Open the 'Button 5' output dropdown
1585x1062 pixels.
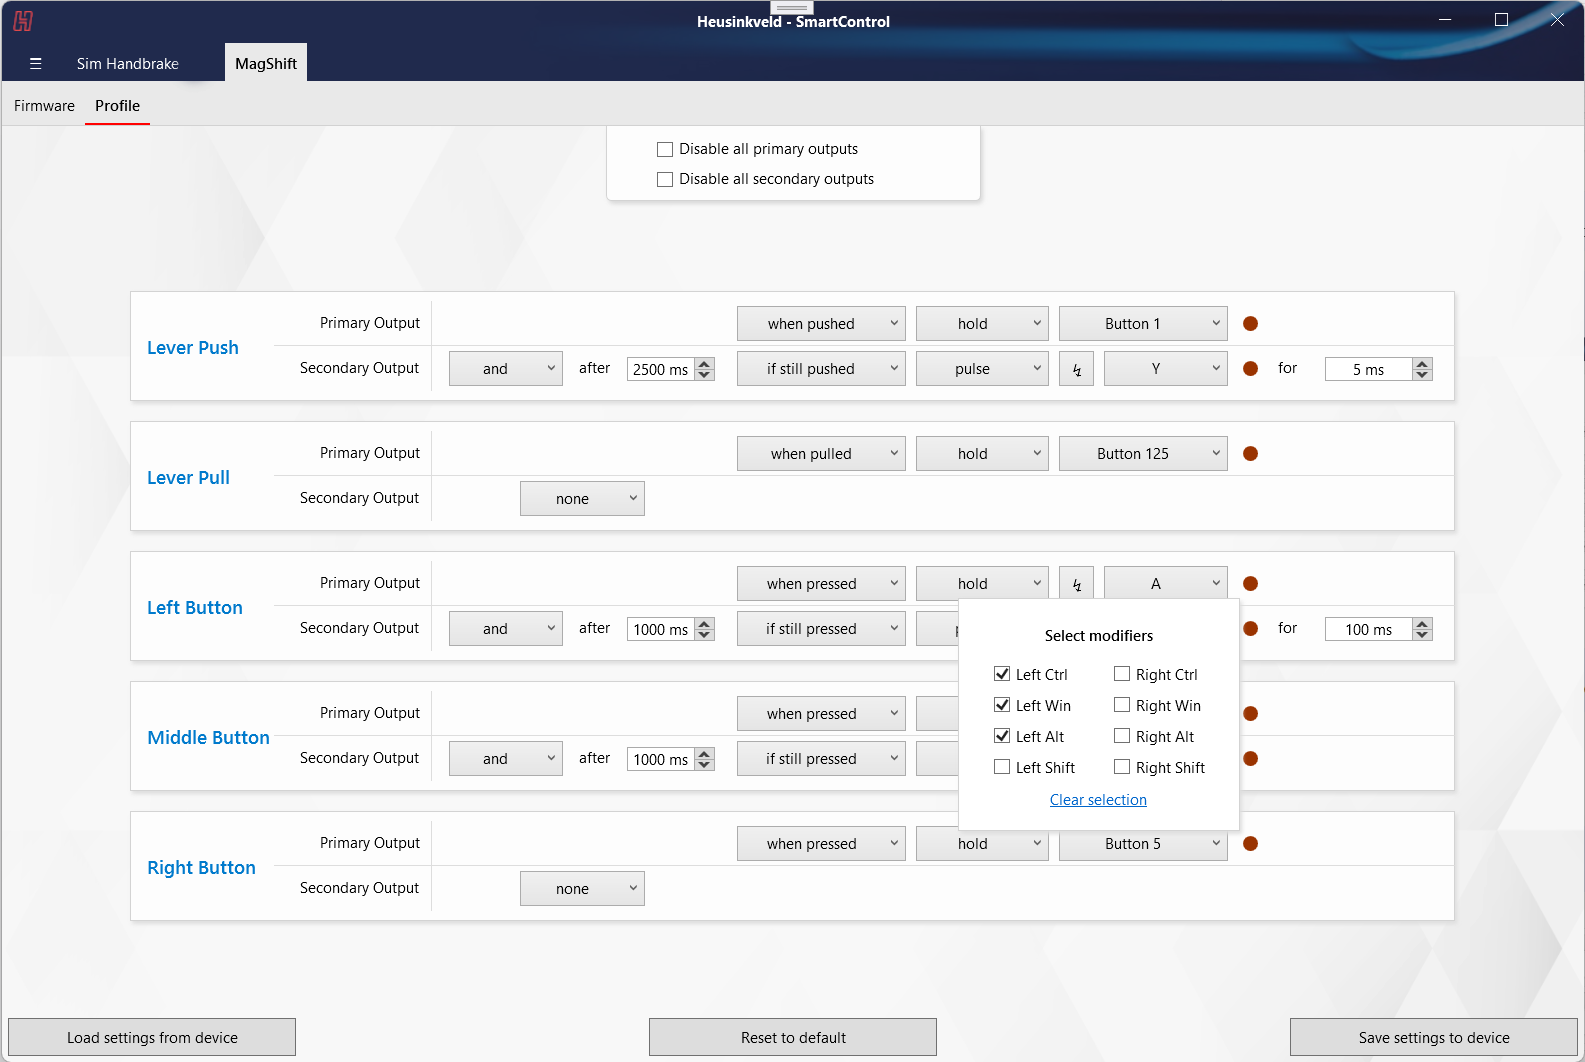[1143, 844]
